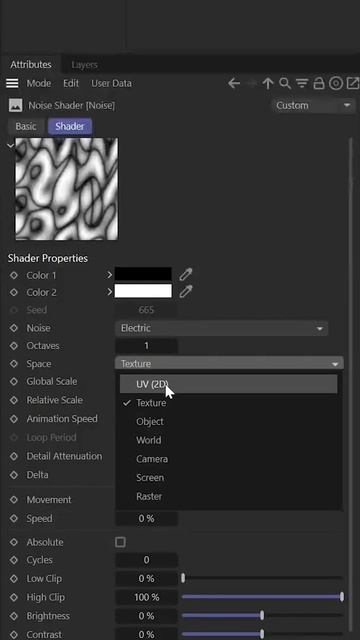The width and height of the screenshot is (360, 640).
Task: Toggle keyframe diamond for Delta
Action: tap(14, 475)
